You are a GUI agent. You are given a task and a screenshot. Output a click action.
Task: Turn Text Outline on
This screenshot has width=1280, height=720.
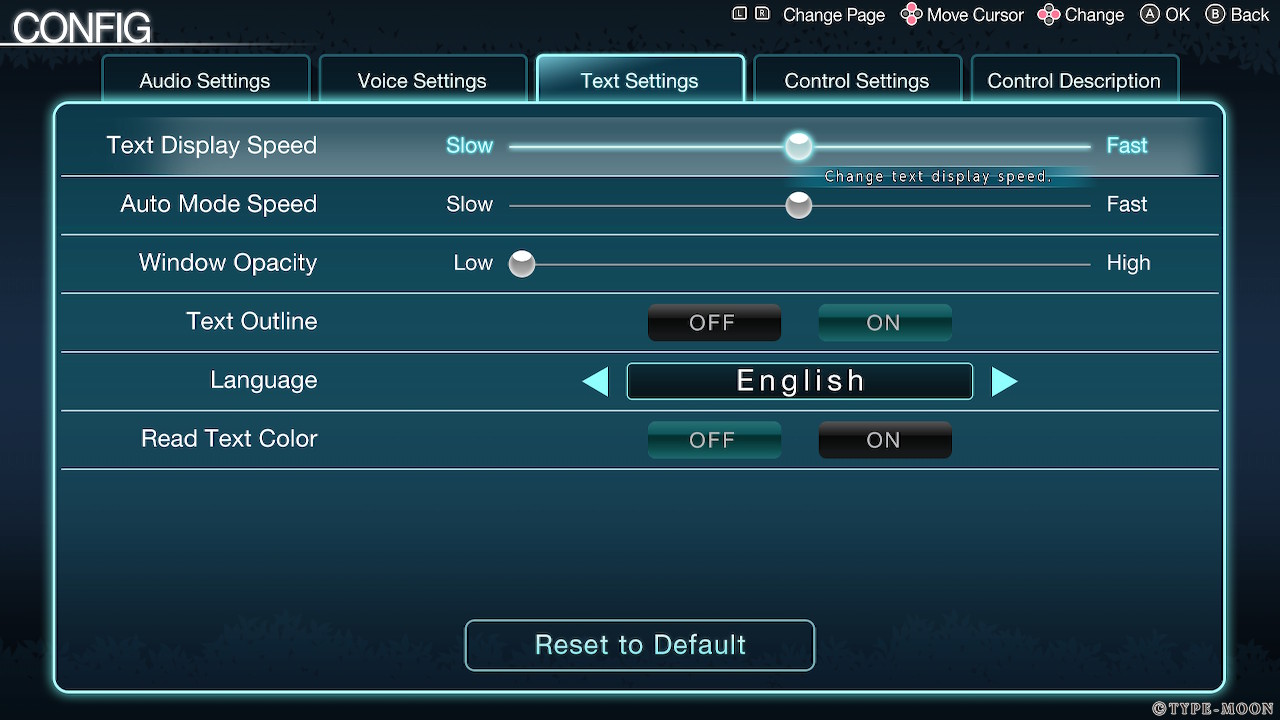click(x=884, y=323)
